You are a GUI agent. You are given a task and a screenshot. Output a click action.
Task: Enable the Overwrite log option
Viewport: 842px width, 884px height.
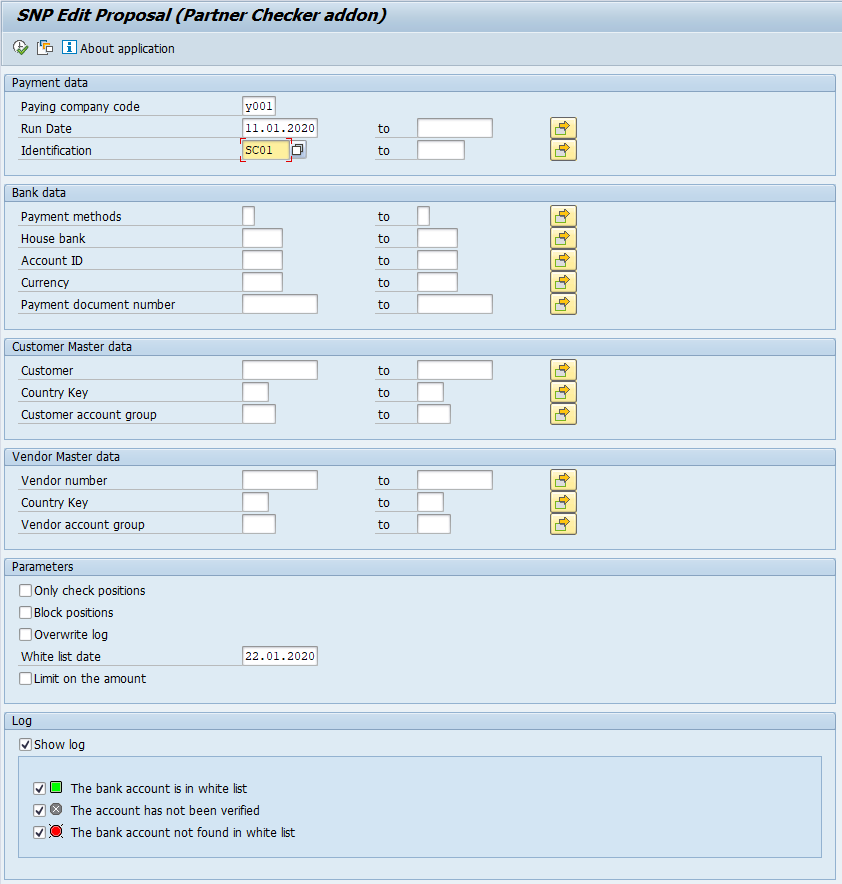pyautogui.click(x=26, y=635)
